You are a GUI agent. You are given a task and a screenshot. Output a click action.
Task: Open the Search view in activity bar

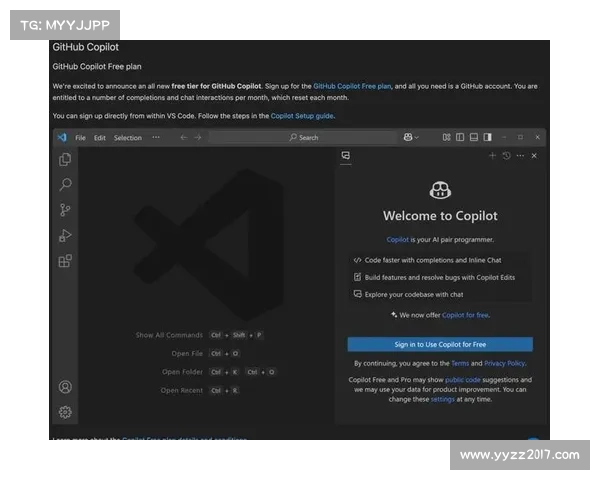point(65,185)
